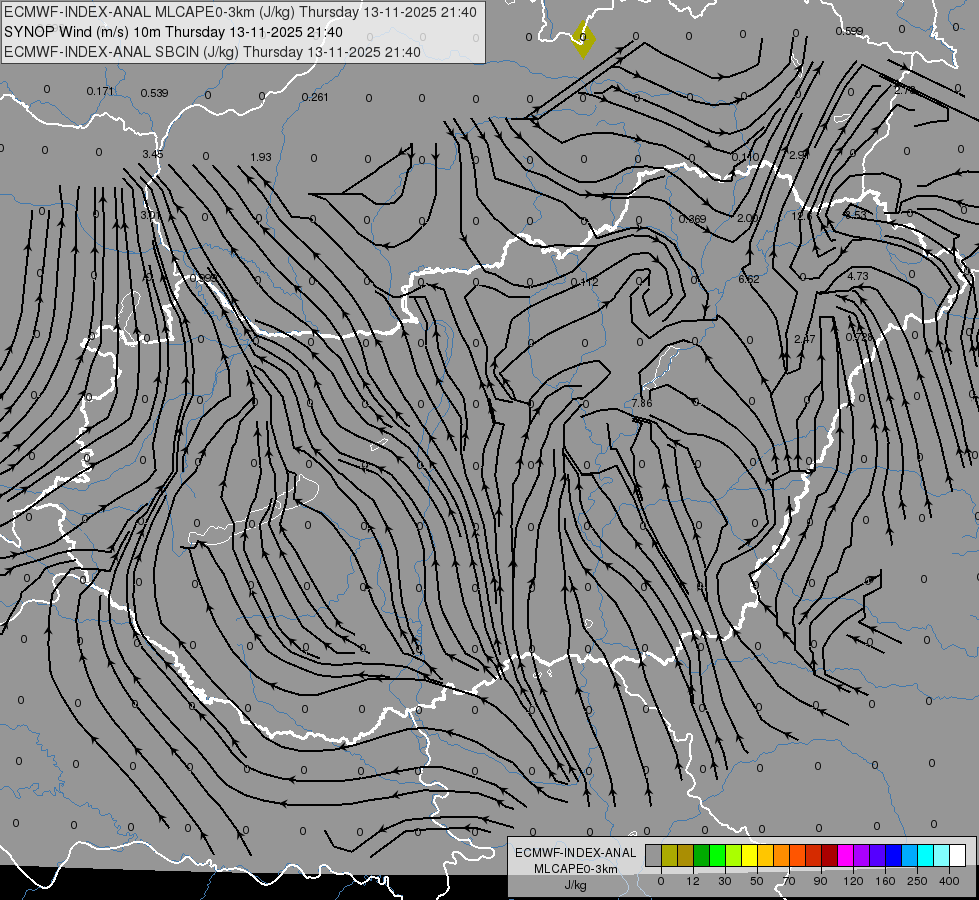This screenshot has width=979, height=900.
Task: Choose the brownish-gold legend swatch
Action: (x=686, y=855)
